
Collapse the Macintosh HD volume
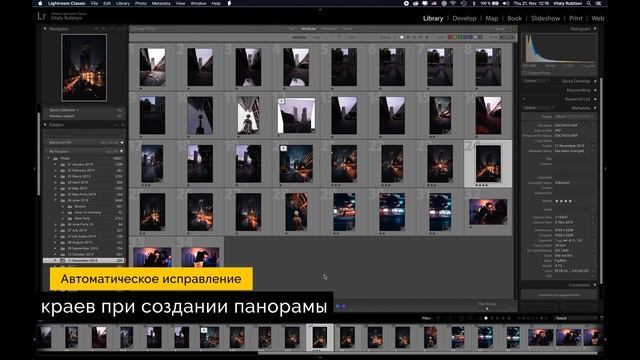coord(122,142)
